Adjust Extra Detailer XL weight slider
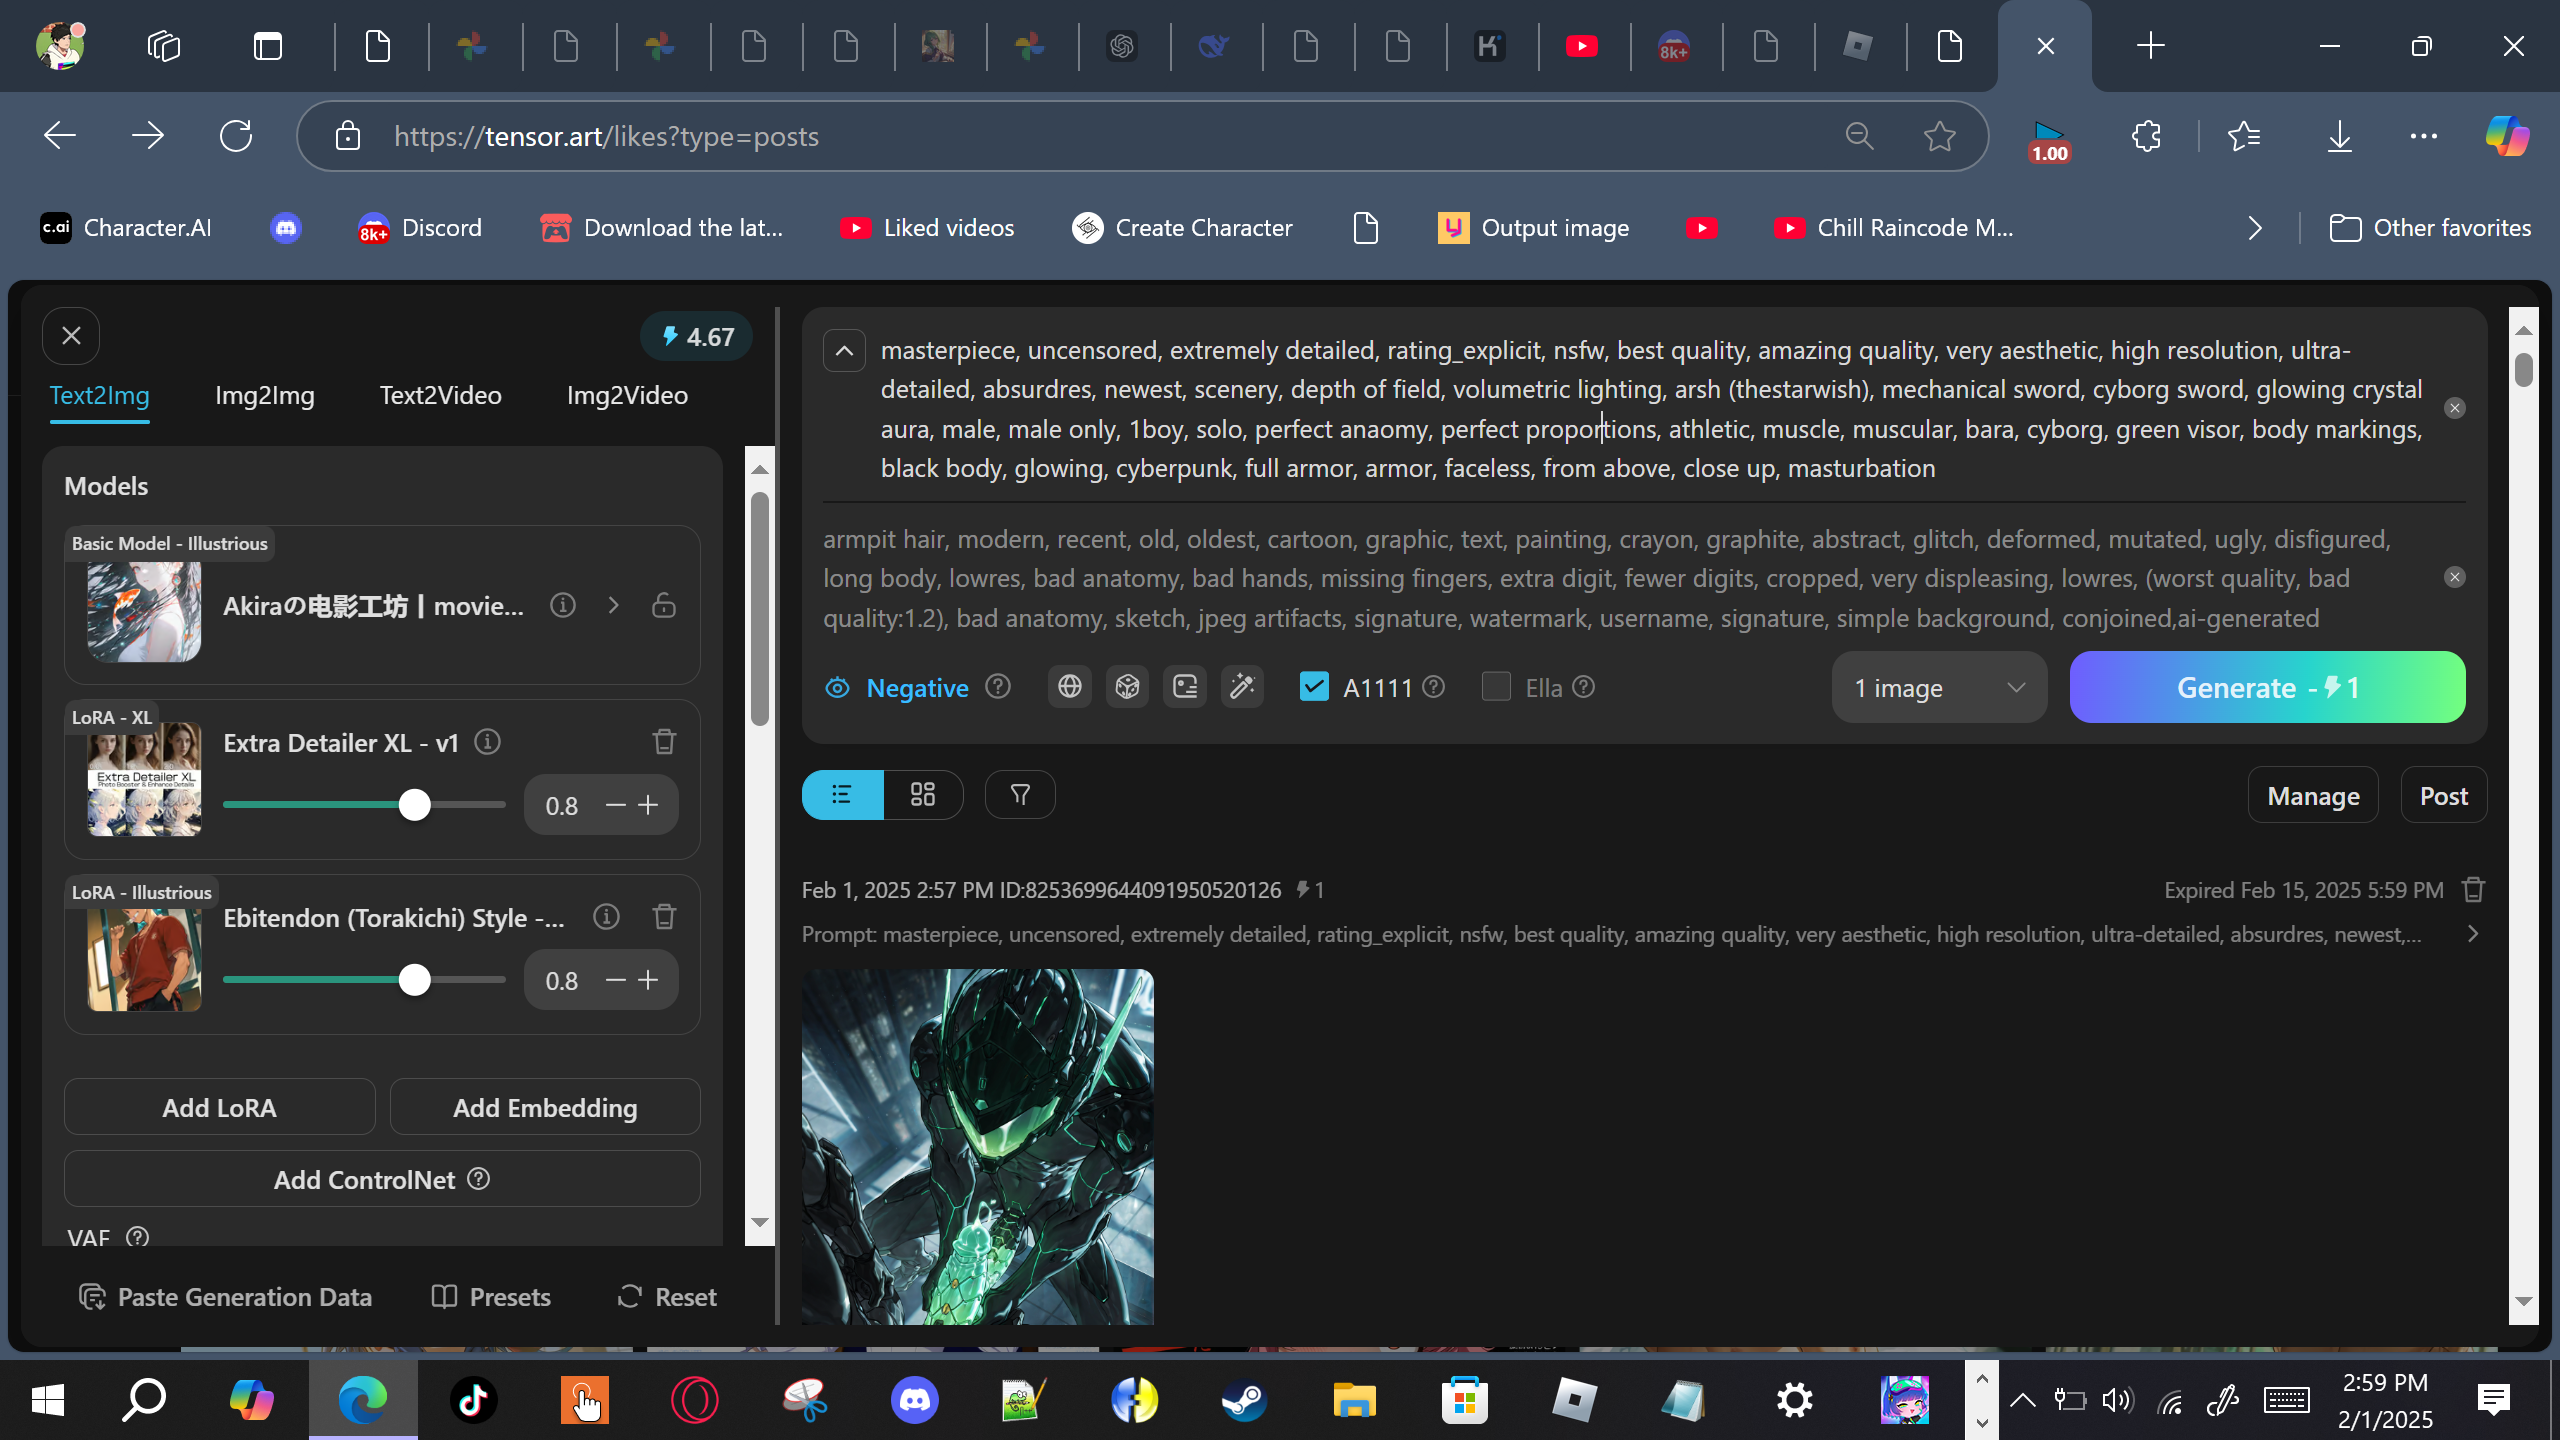The height and width of the screenshot is (1440, 2560). click(x=414, y=805)
